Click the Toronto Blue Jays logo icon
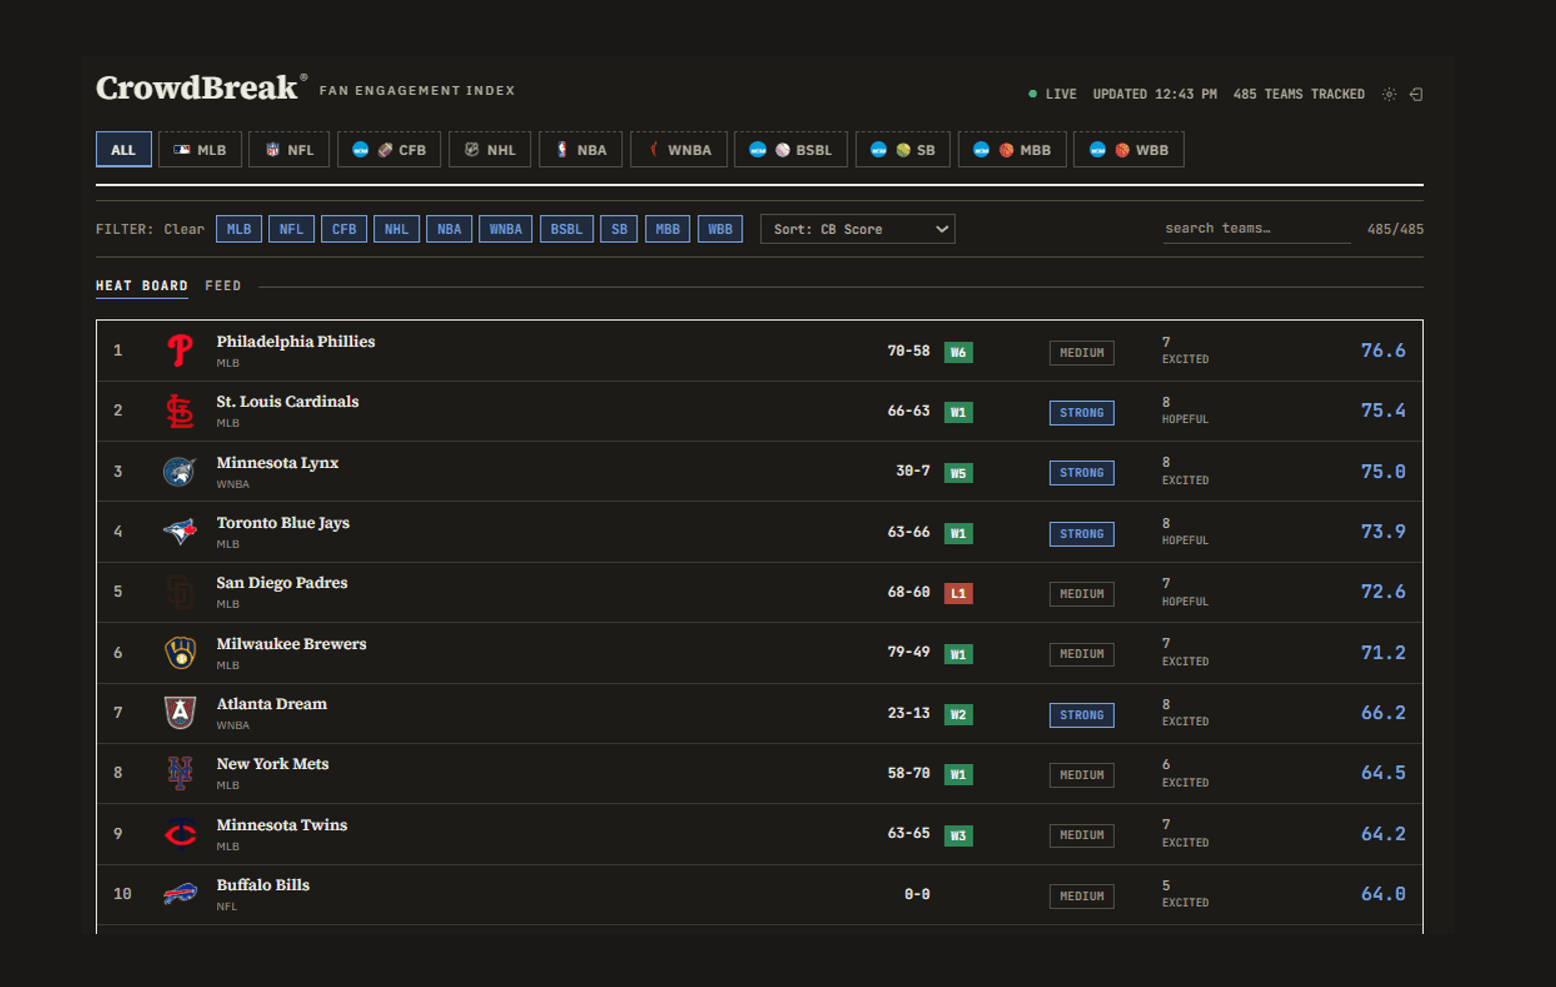This screenshot has height=987, width=1556. tap(180, 531)
